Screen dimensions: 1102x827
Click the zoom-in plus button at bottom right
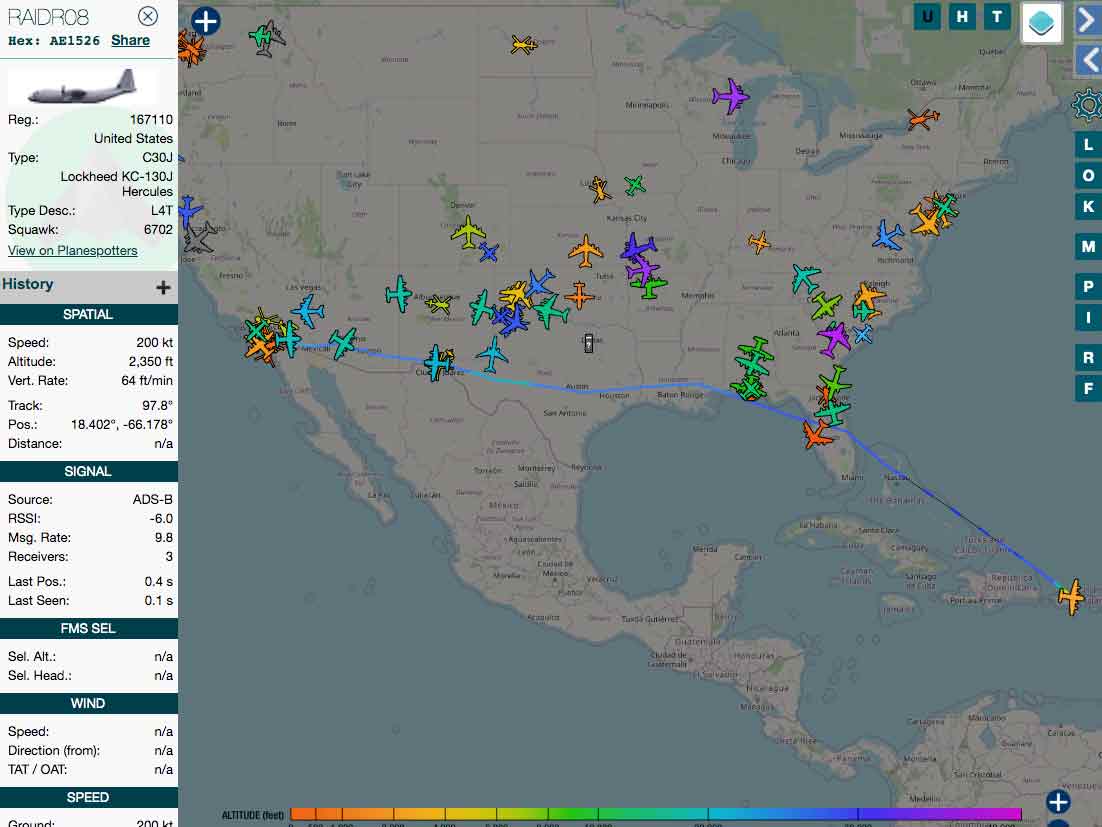(x=1058, y=802)
